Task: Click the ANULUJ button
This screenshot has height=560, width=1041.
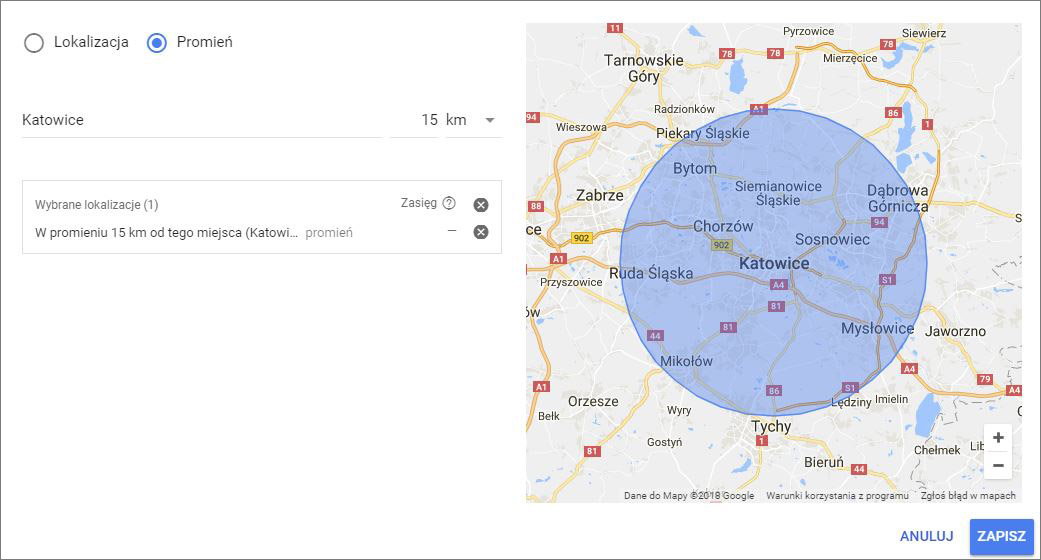Action: (926, 536)
